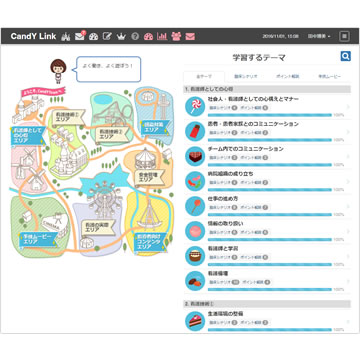Click the heart chocolate box theme icon
360x360 pixels.
click(195, 156)
